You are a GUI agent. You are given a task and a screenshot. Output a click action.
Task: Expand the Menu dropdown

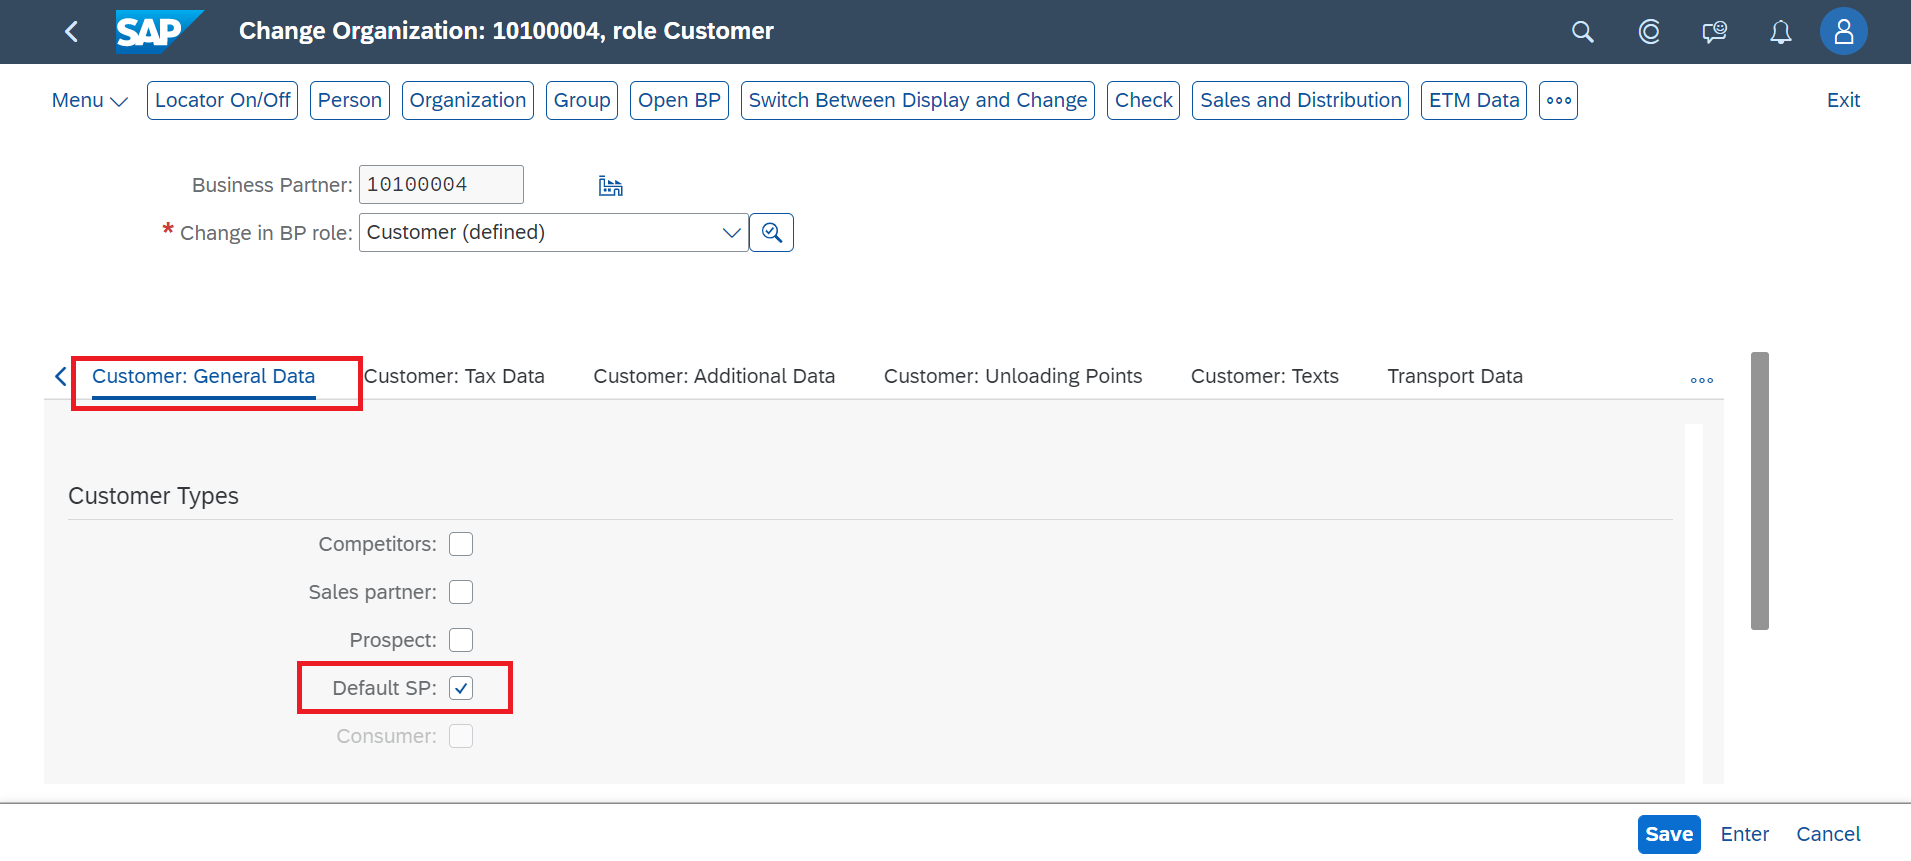click(90, 100)
